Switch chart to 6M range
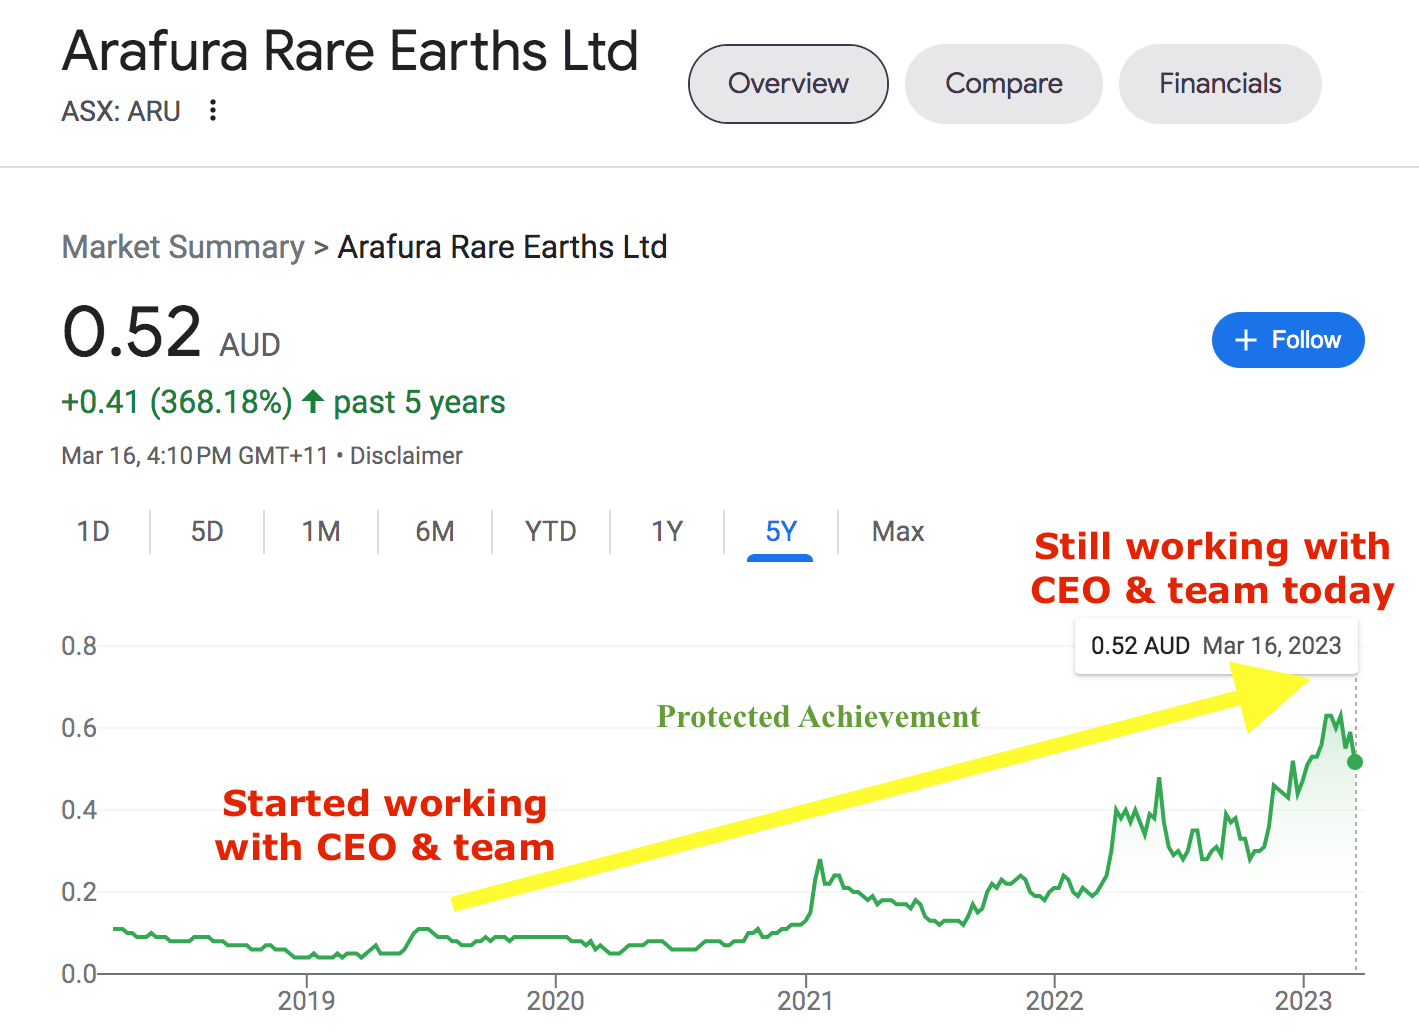 [435, 531]
